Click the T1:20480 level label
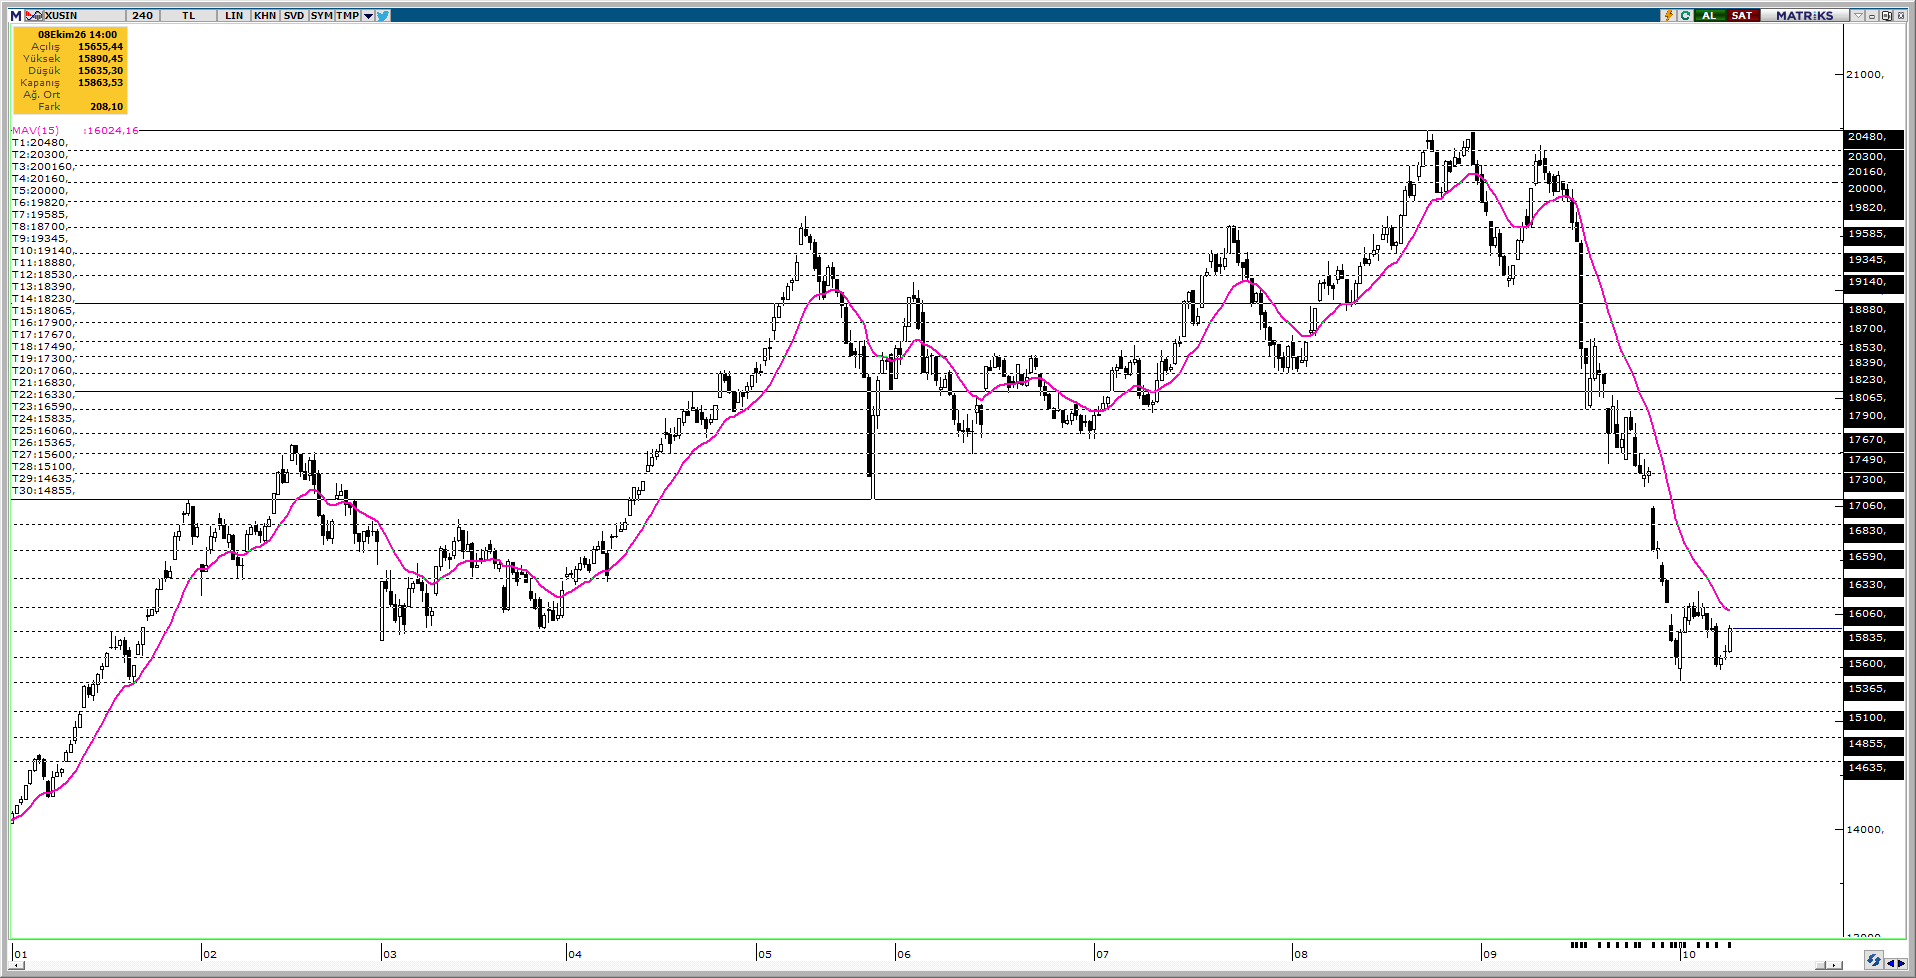 click(x=40, y=143)
